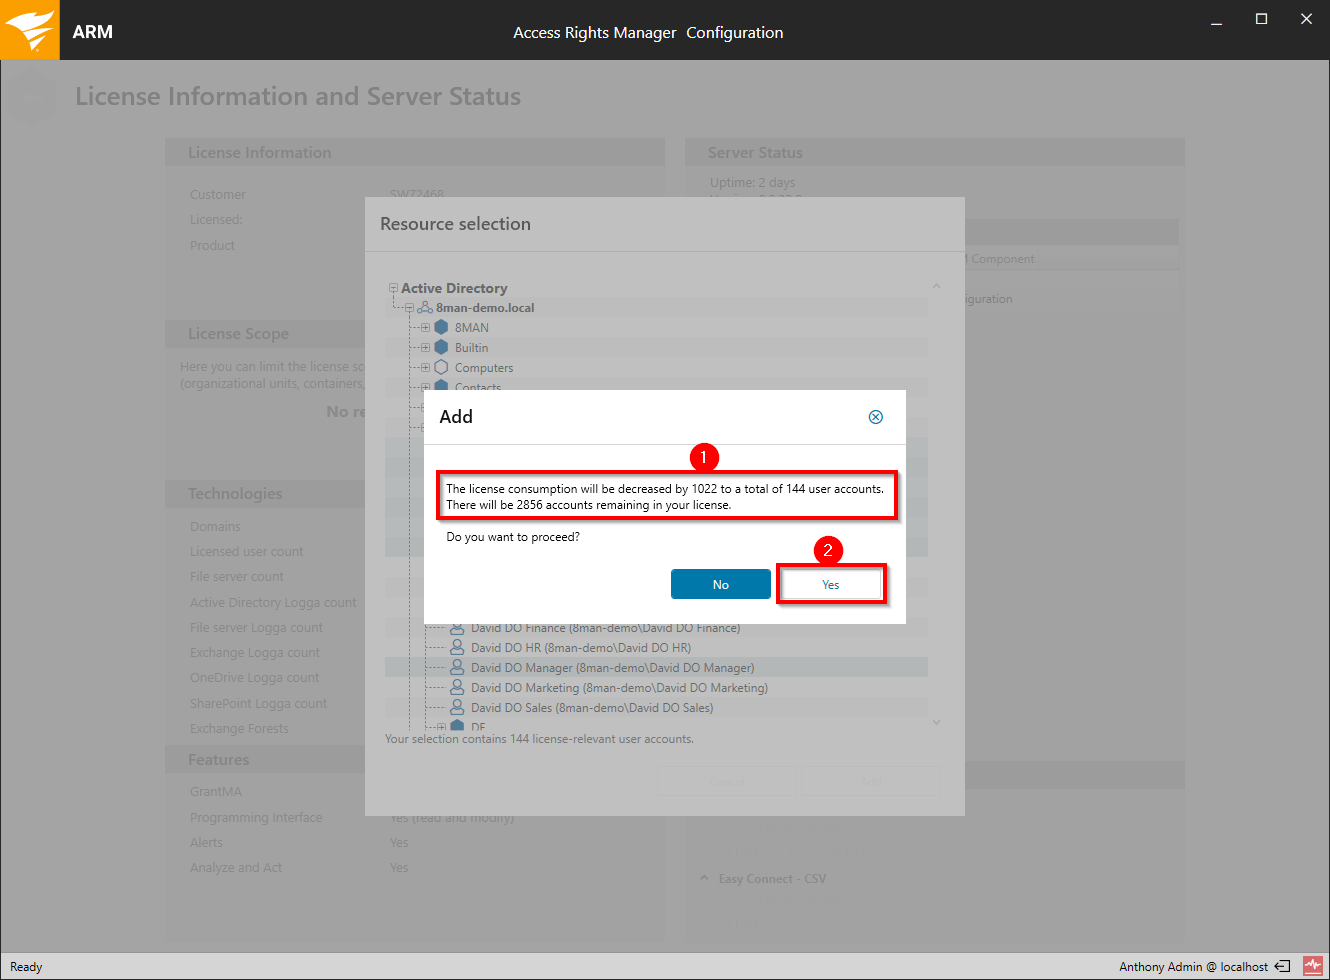Collapse the Active Directory tree node

[x=393, y=288]
